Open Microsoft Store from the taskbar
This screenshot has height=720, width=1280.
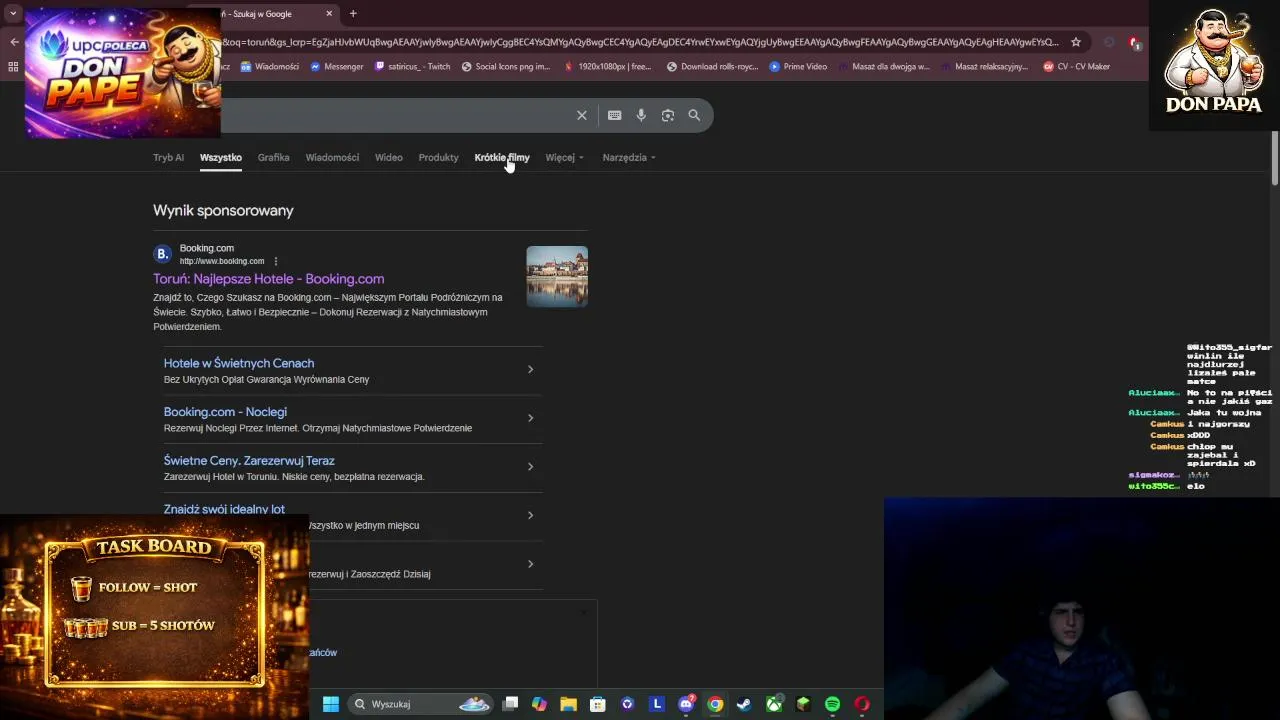pyautogui.click(x=598, y=704)
